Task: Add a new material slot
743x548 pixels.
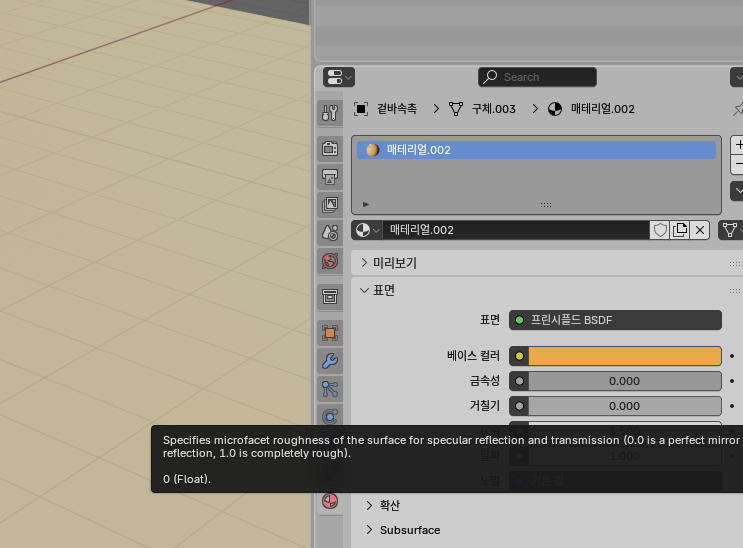Action: coord(738,145)
